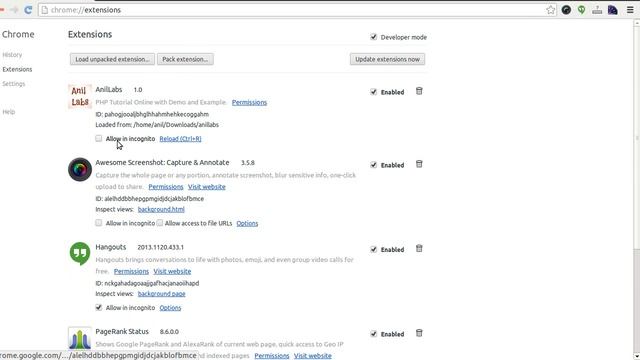This screenshot has width=640, height=360.
Task: Uncheck Enabled for PageRank Status
Action: [373, 334]
